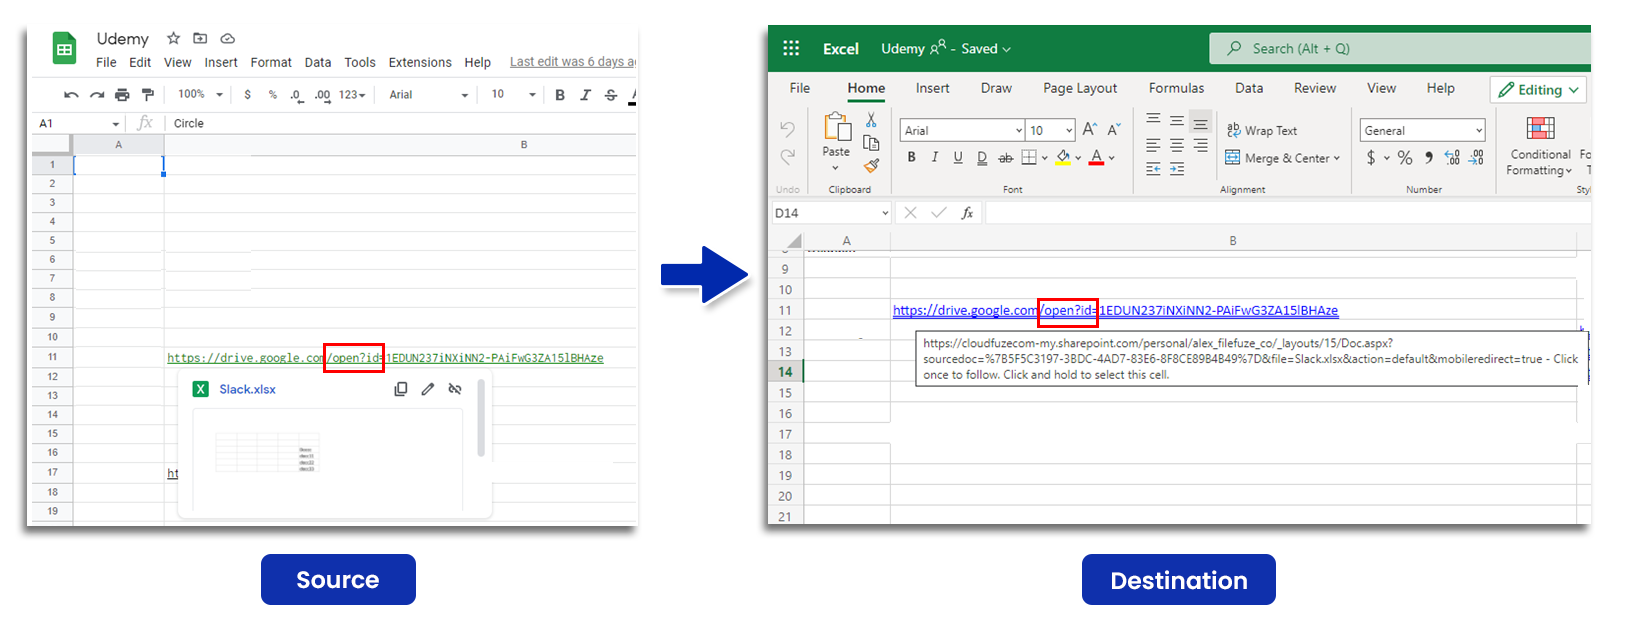Click Excel undo arrow in Undo group
Image resolution: width=1627 pixels, height=626 pixels.
pos(788,130)
